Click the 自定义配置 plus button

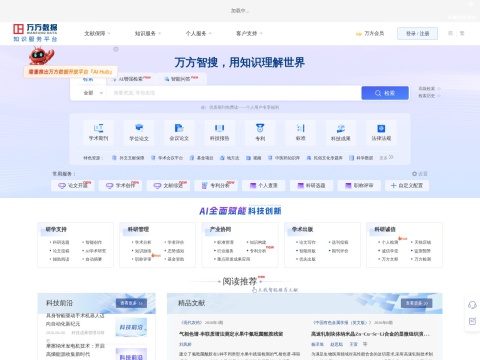pos(407,185)
